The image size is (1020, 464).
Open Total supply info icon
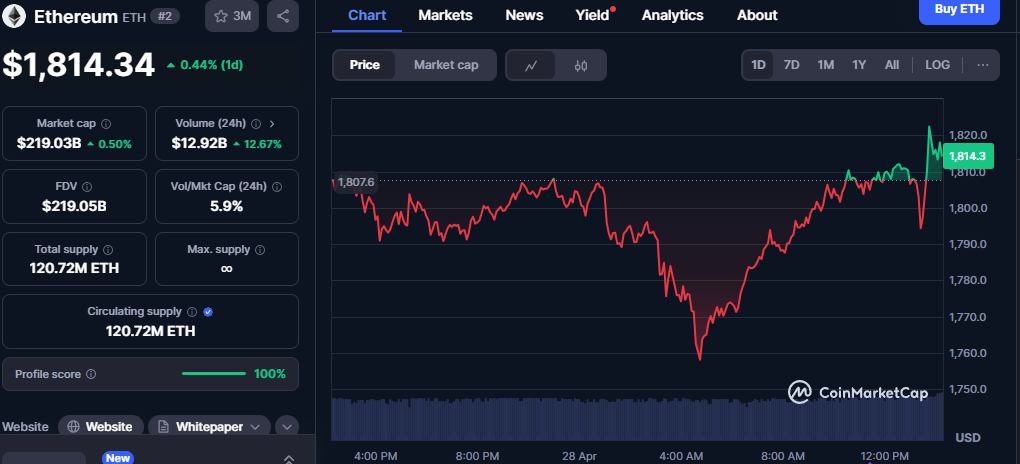108,249
